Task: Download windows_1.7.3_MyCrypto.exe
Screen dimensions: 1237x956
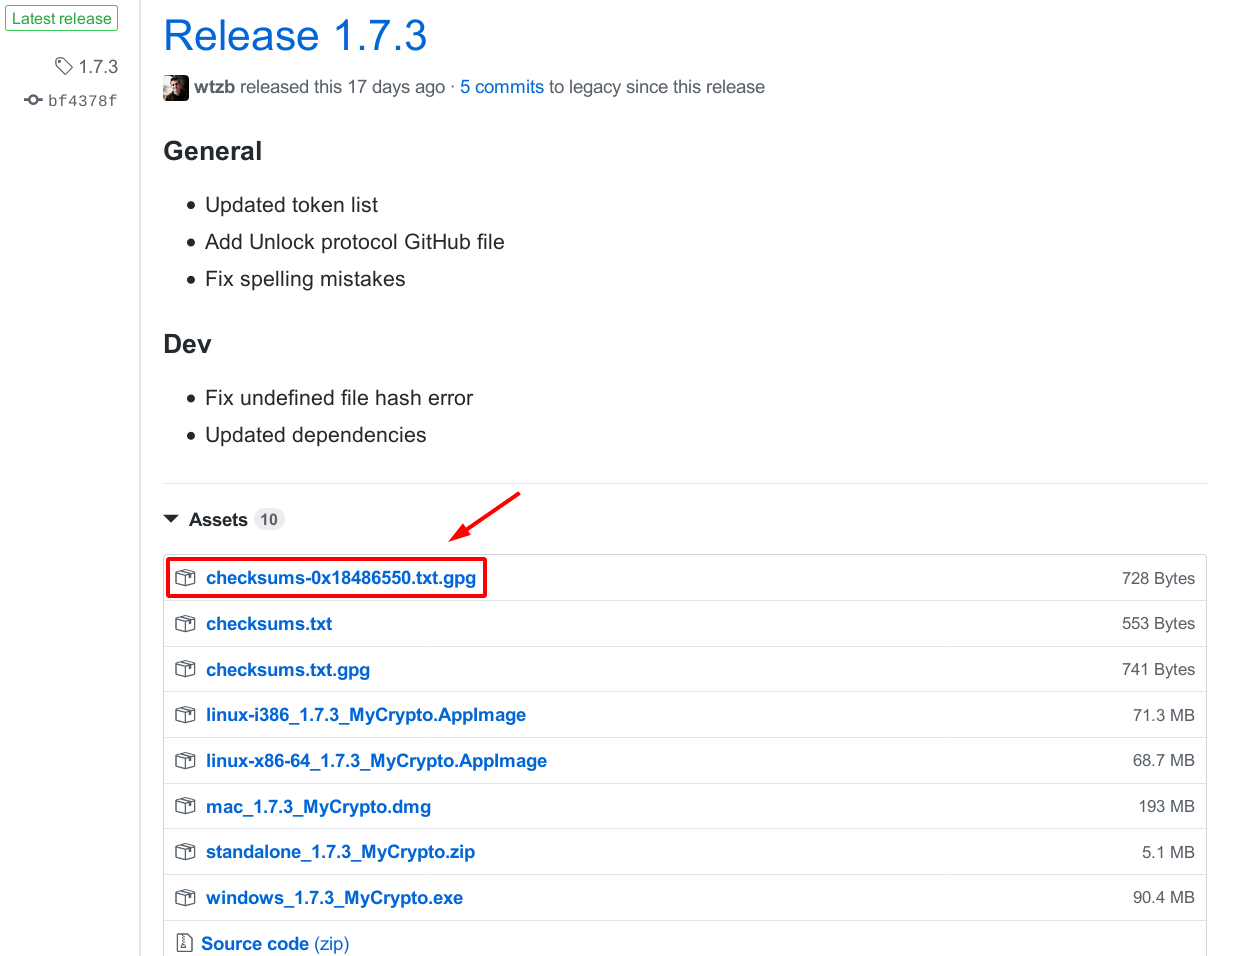Action: click(334, 898)
